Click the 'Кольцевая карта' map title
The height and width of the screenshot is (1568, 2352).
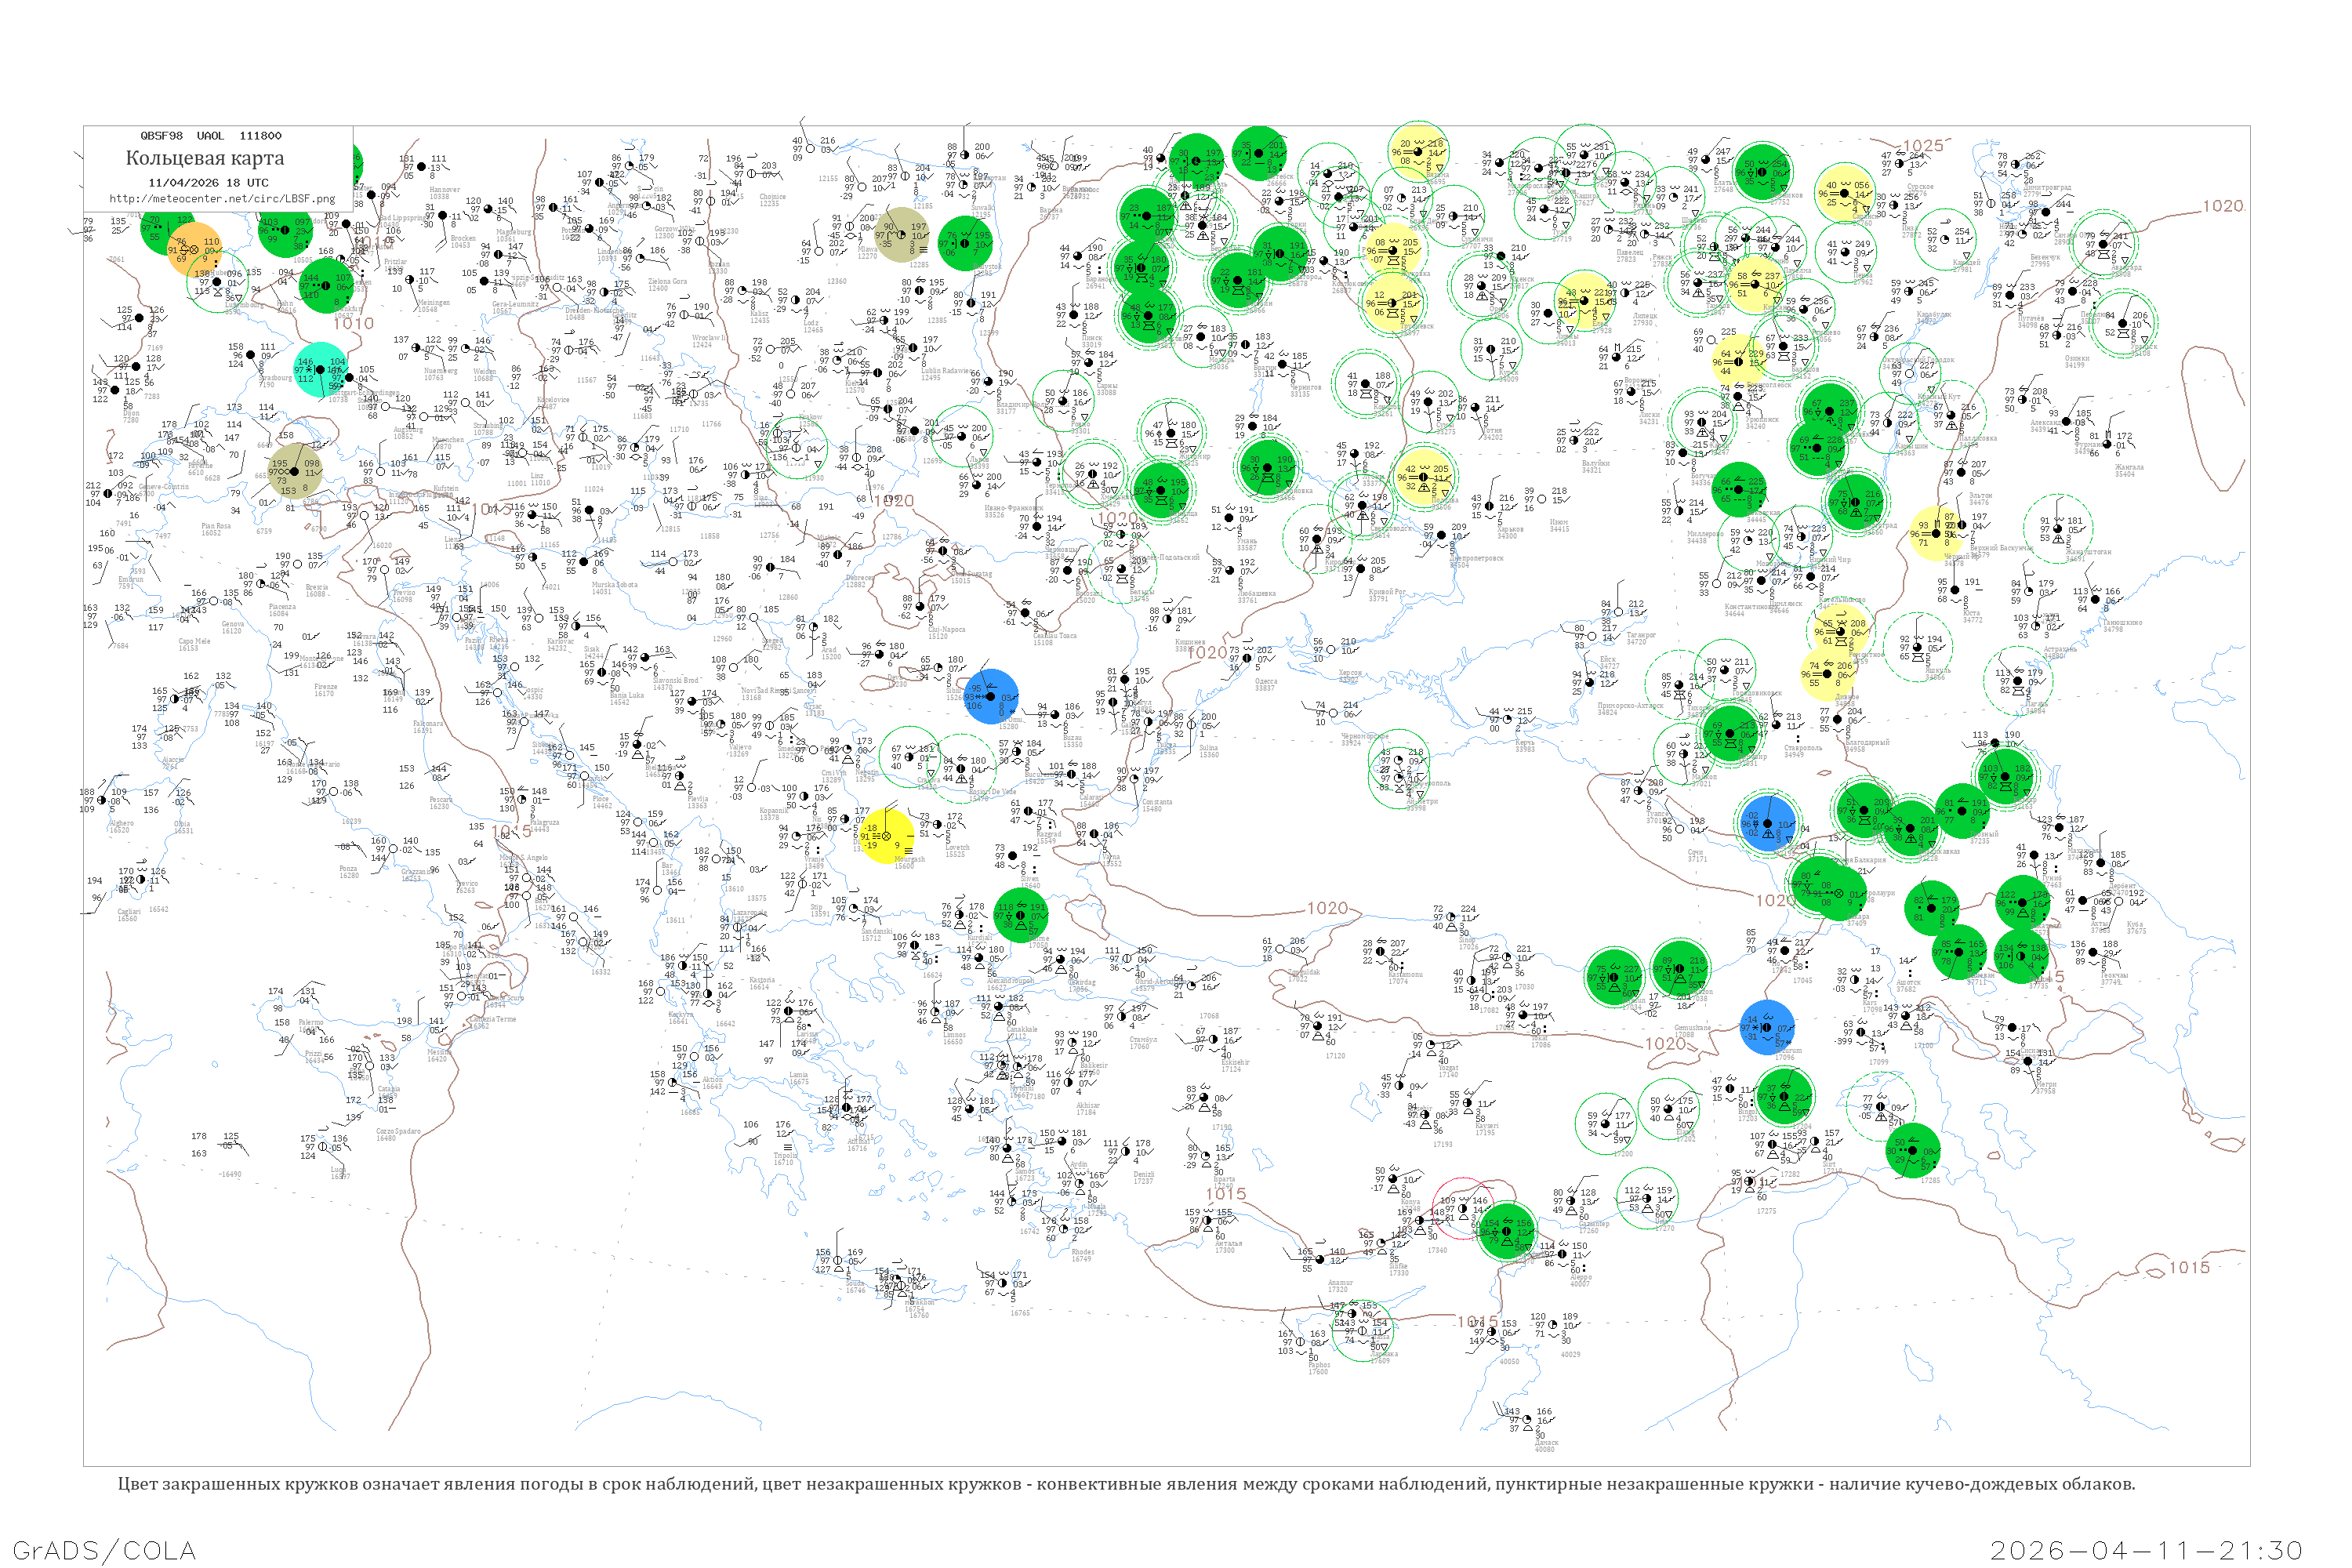tap(205, 158)
